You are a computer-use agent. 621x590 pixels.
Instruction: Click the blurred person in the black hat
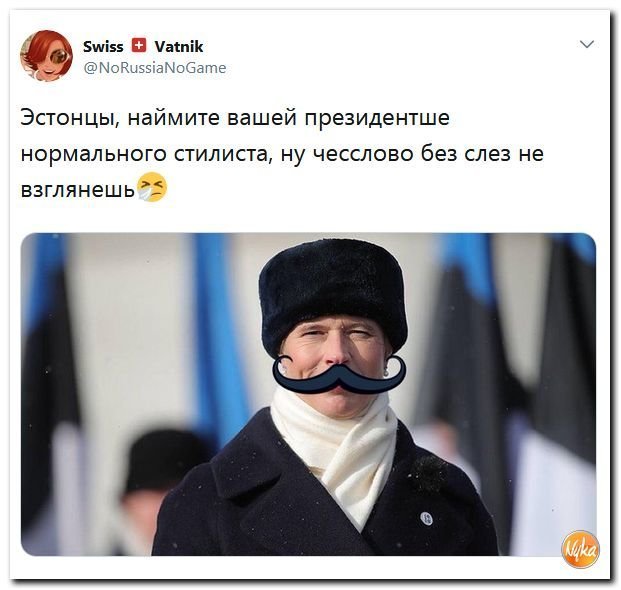tap(164, 489)
